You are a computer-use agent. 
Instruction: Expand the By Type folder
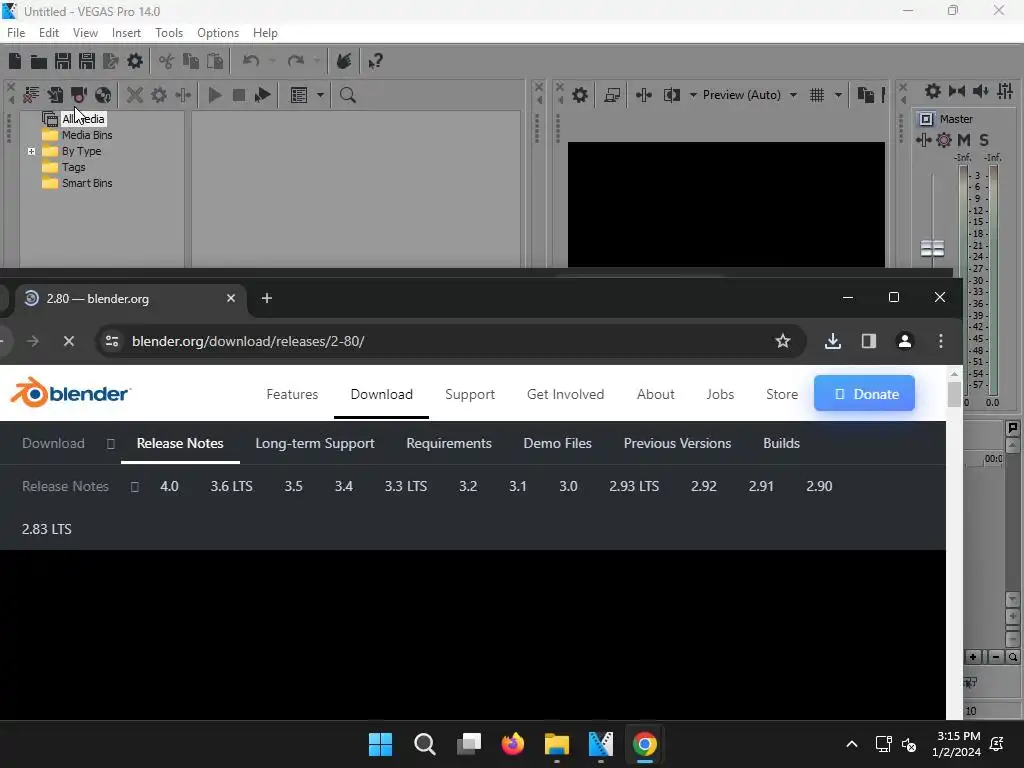click(x=31, y=151)
